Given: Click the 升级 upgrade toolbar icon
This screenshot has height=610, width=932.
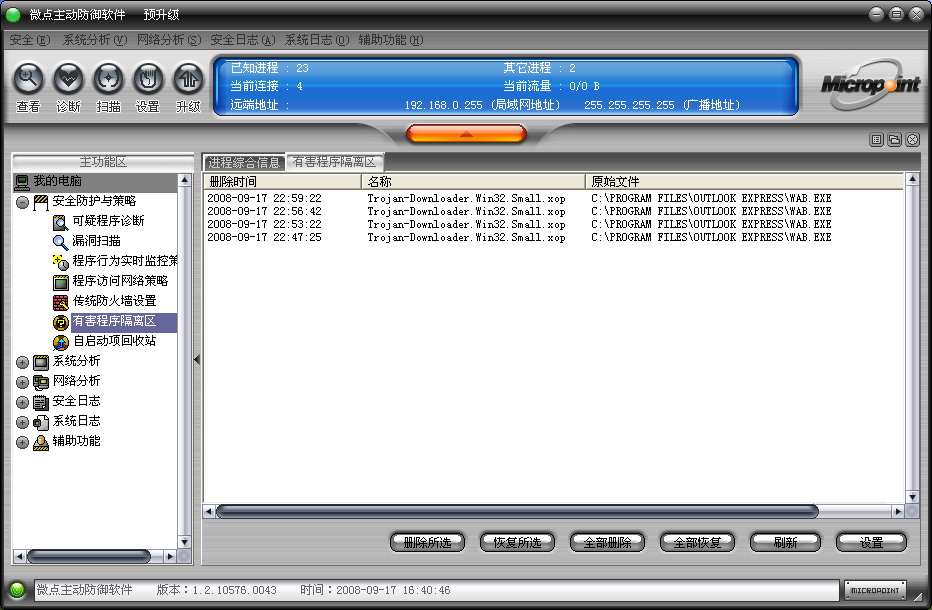Looking at the screenshot, I should coord(188,78).
